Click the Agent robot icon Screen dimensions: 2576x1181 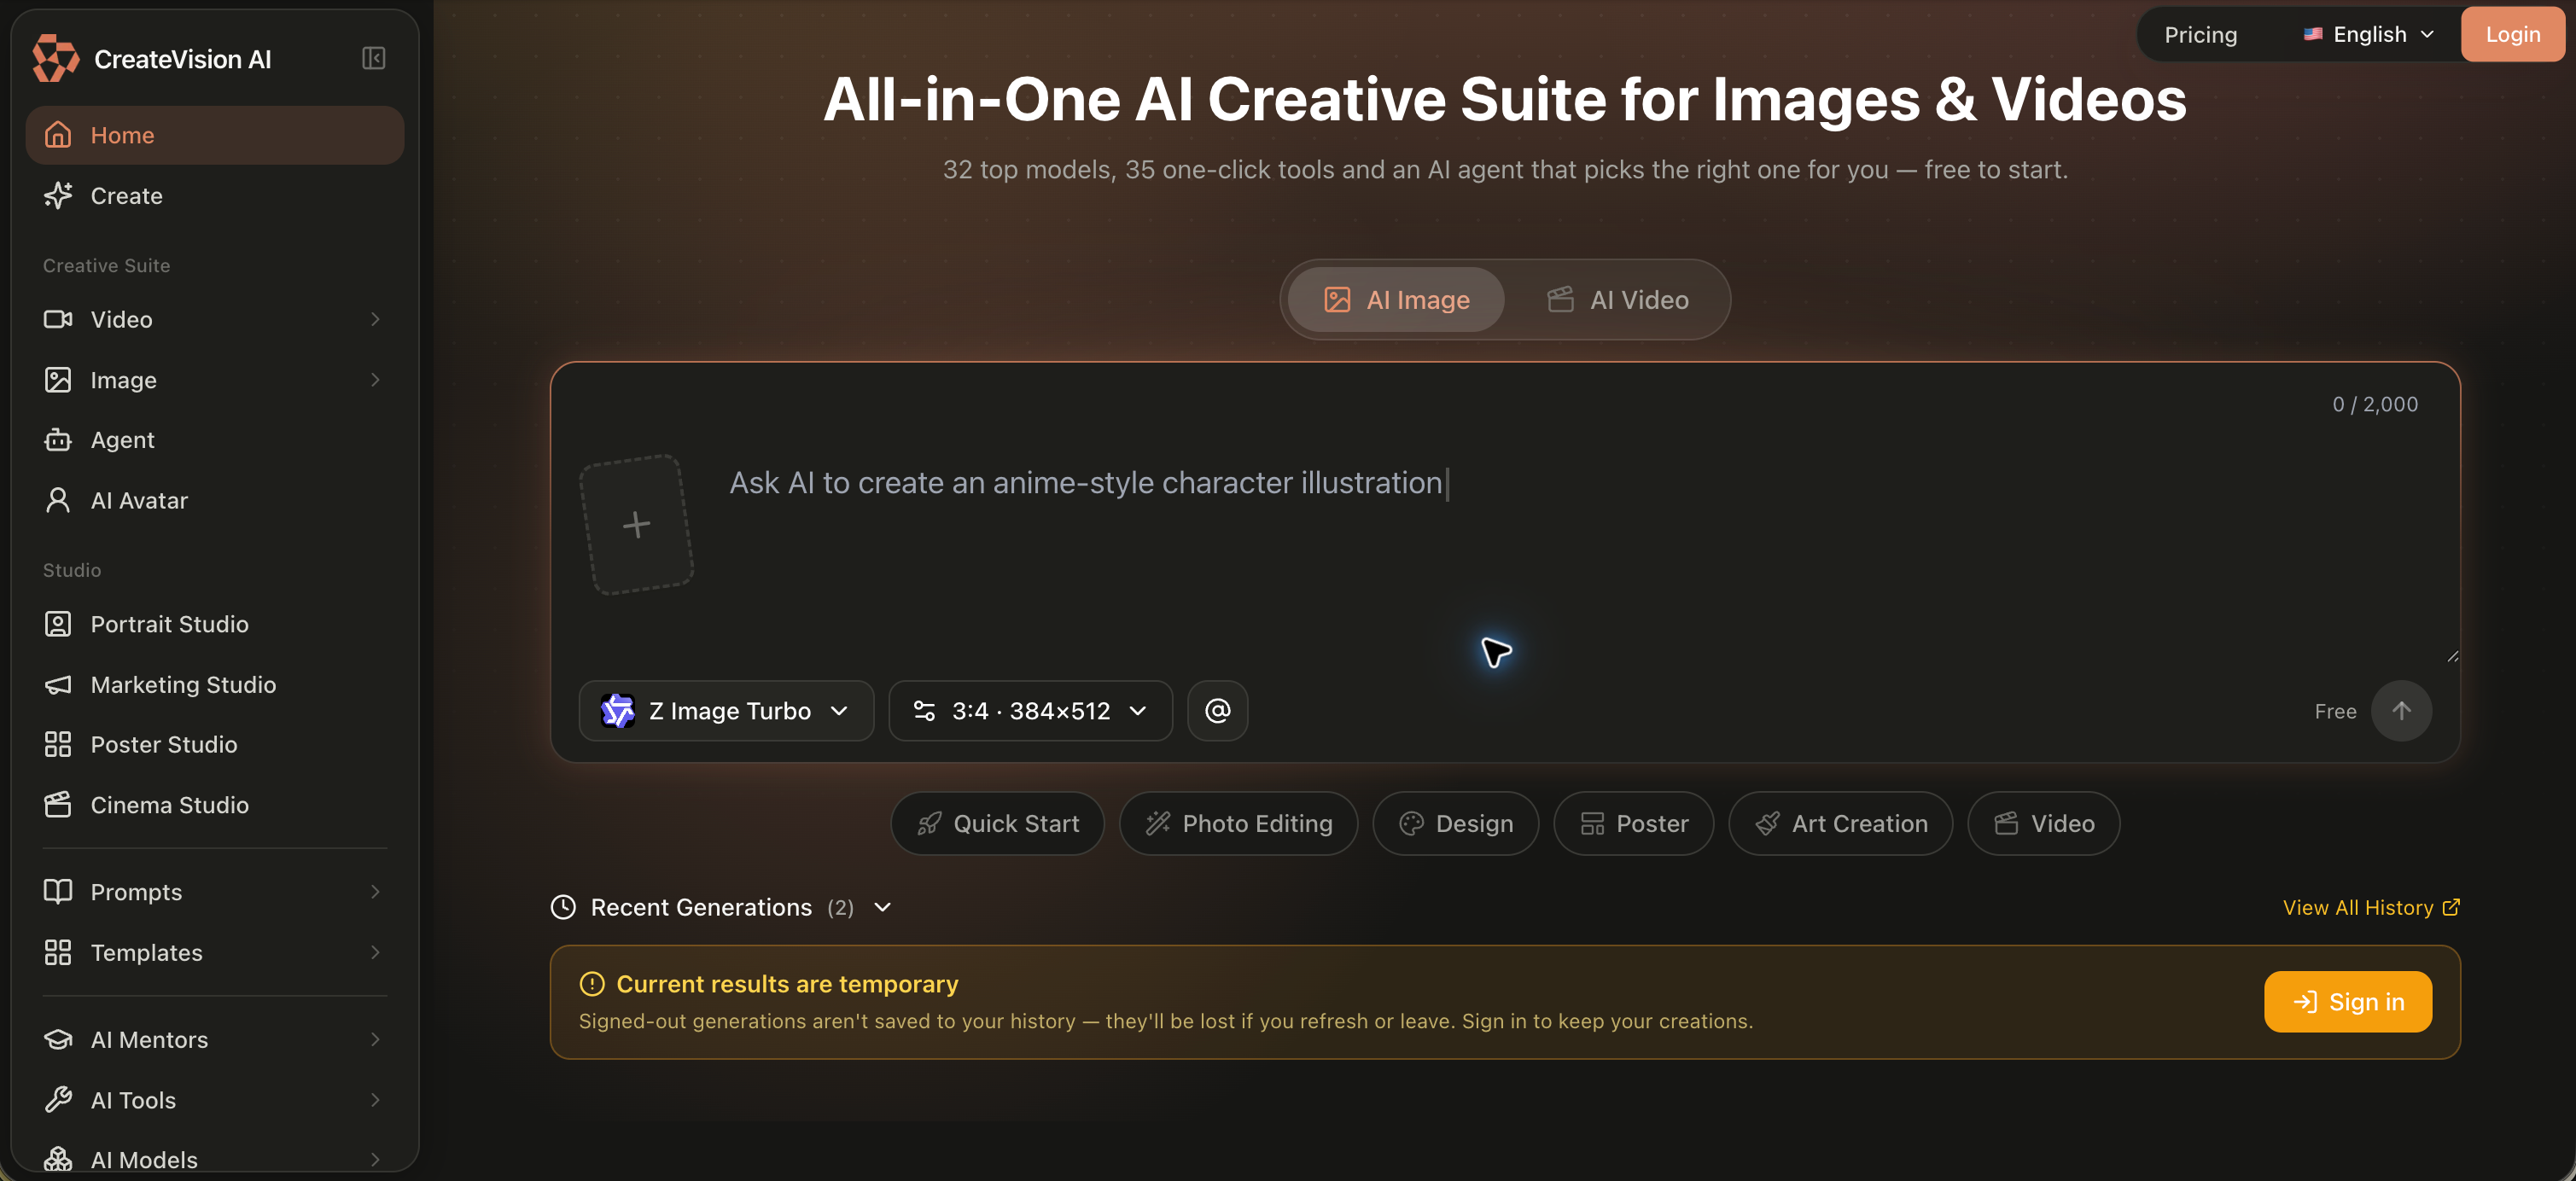tap(58, 440)
